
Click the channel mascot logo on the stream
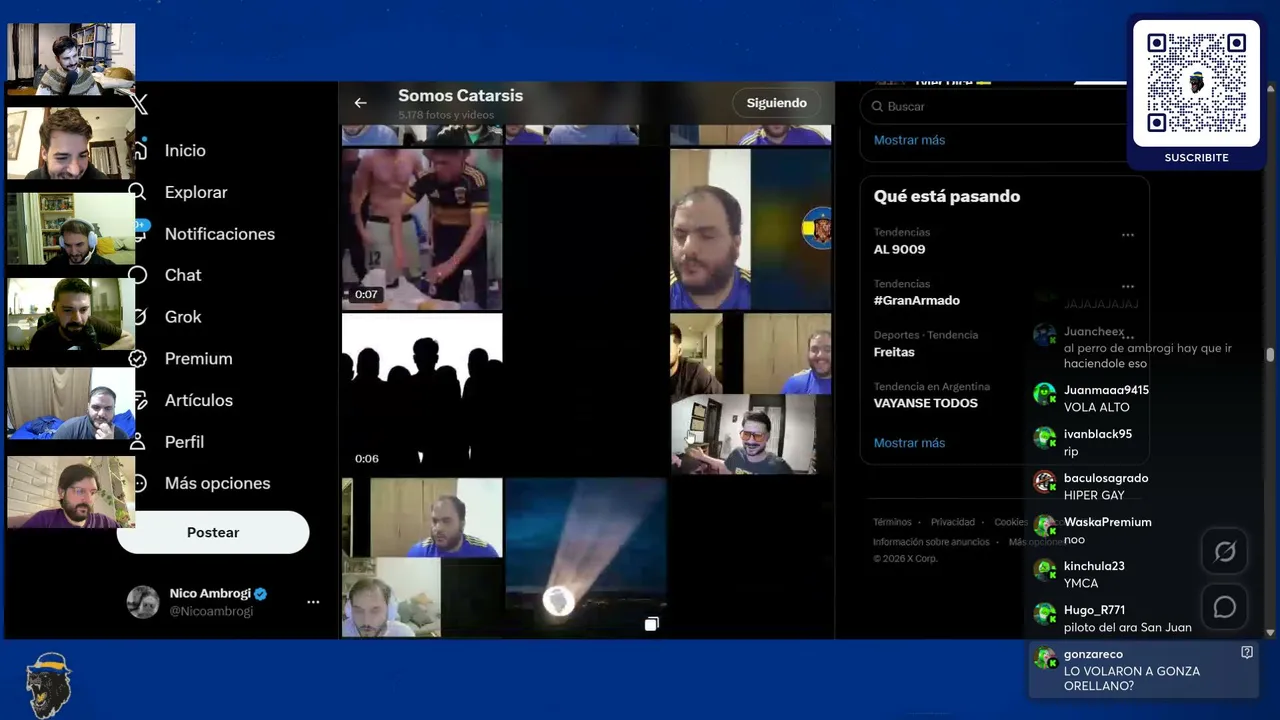click(47, 684)
